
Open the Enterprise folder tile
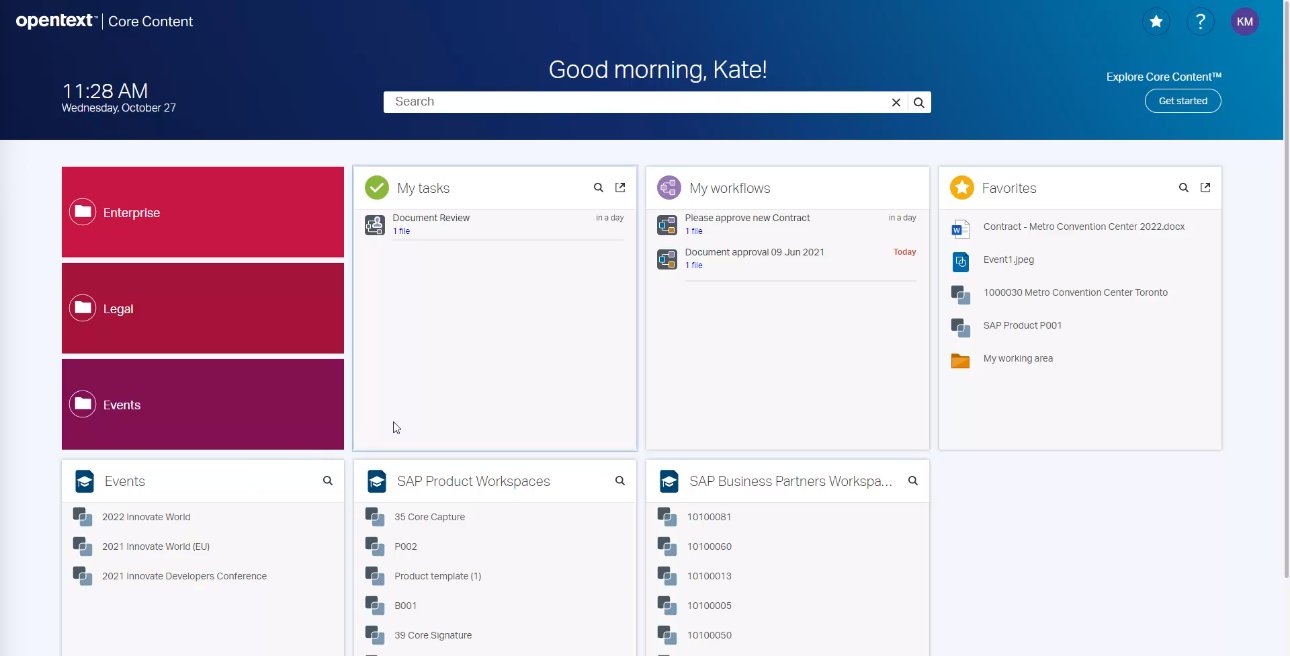203,212
